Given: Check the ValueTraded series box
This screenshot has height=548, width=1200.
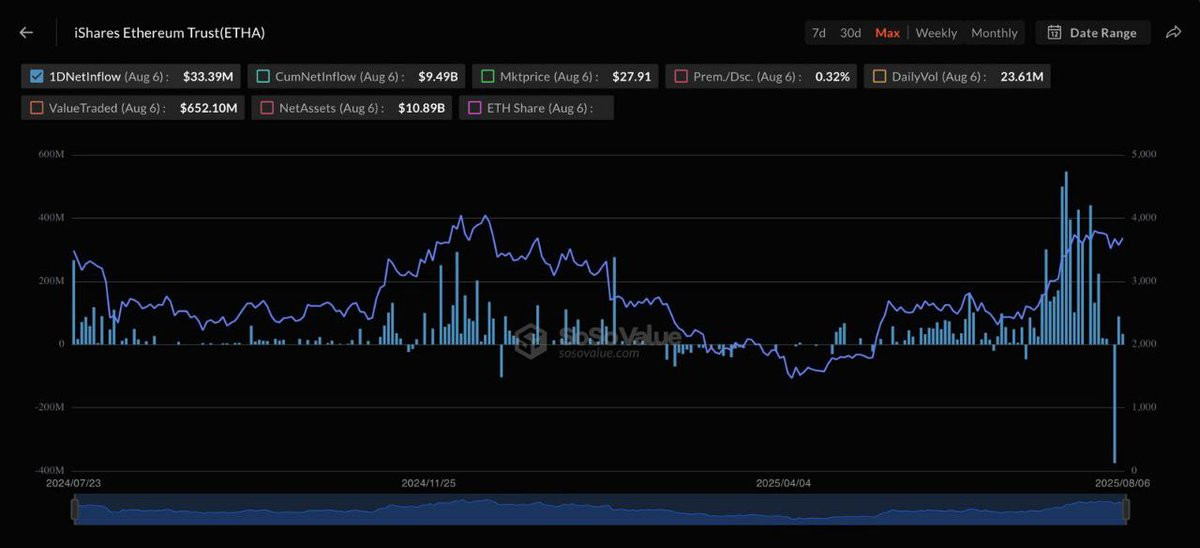Looking at the screenshot, I should coord(37,108).
